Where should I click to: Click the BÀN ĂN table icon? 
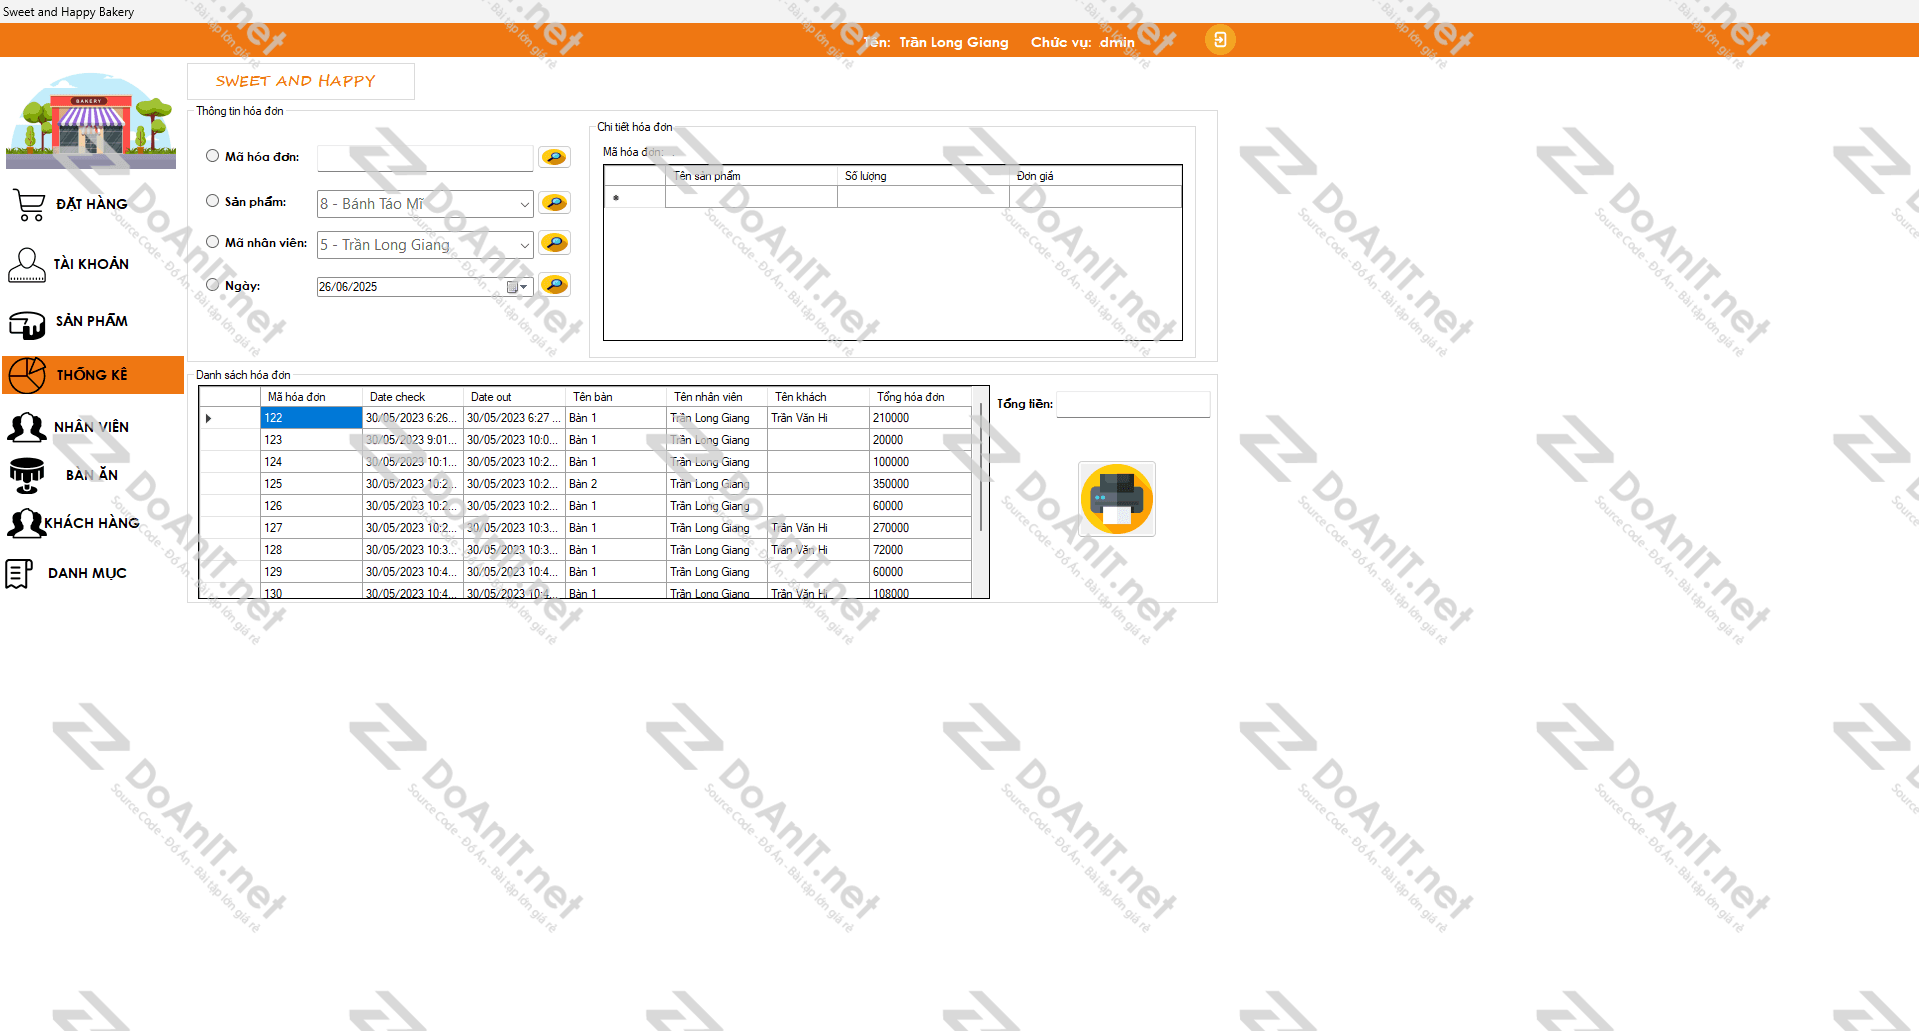(27, 475)
